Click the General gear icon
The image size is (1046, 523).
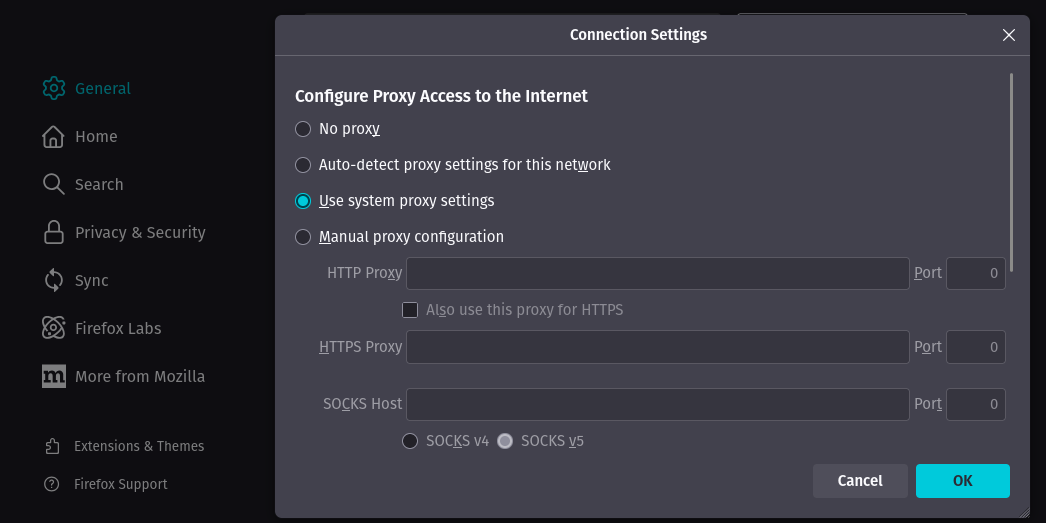coord(54,88)
